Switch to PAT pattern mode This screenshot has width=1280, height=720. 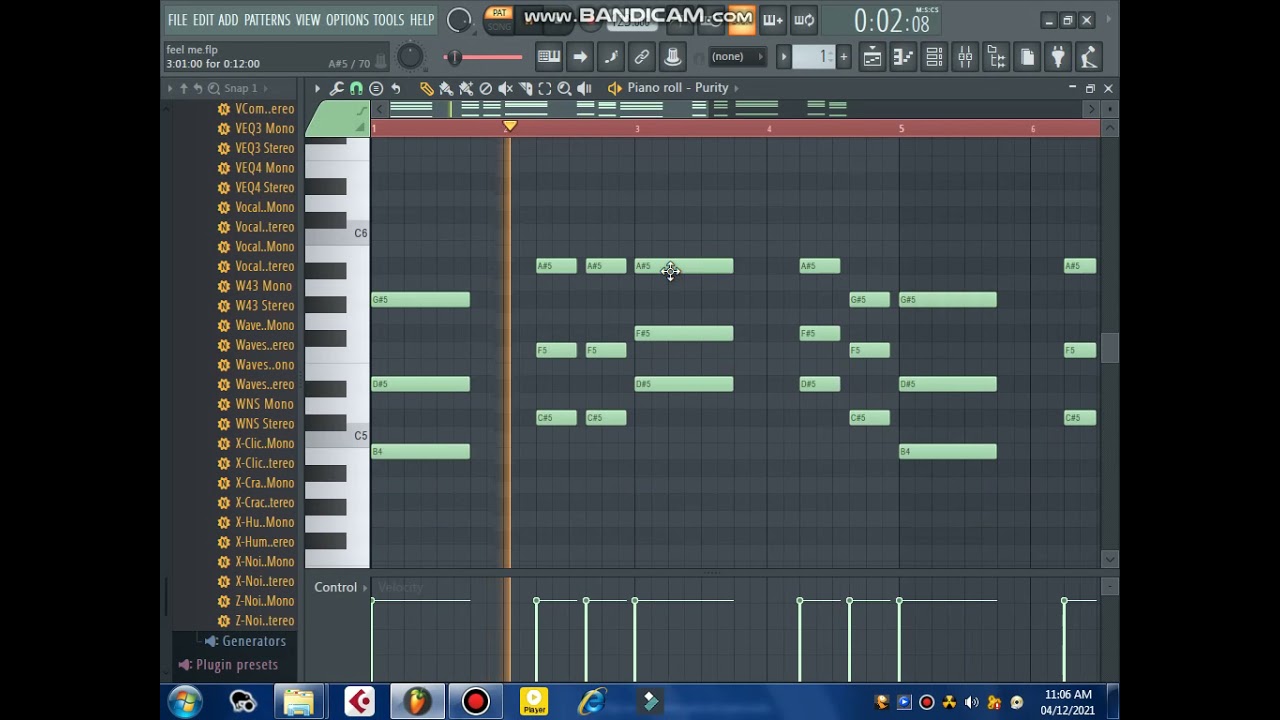499,13
